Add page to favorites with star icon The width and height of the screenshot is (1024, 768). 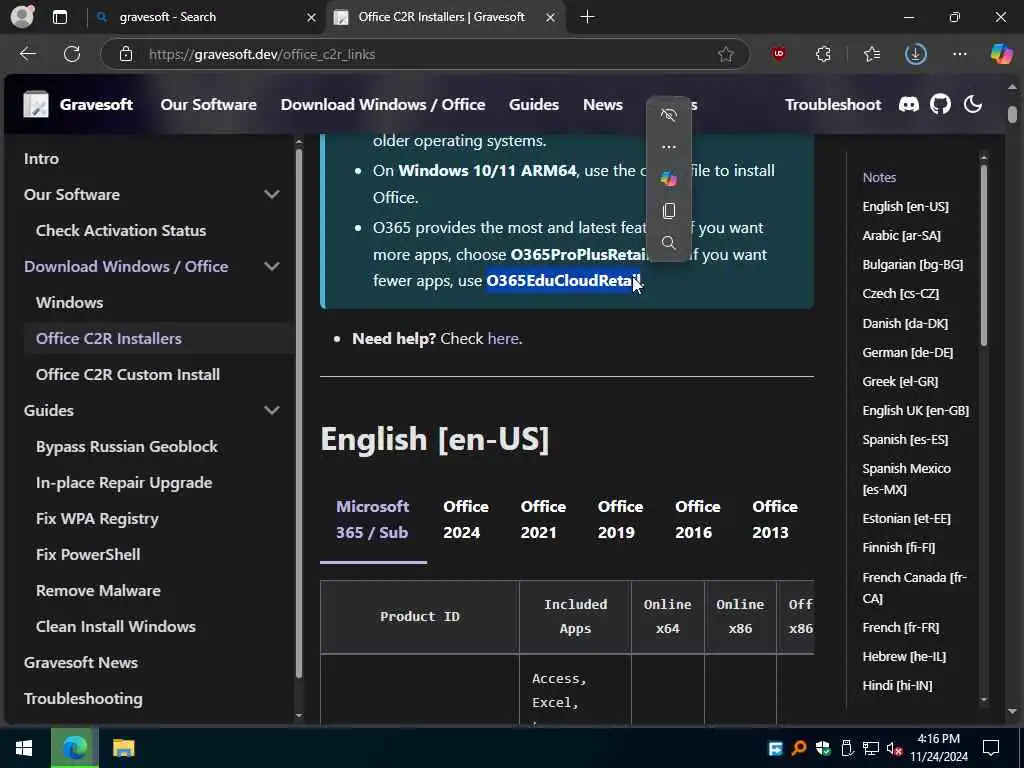(726, 54)
